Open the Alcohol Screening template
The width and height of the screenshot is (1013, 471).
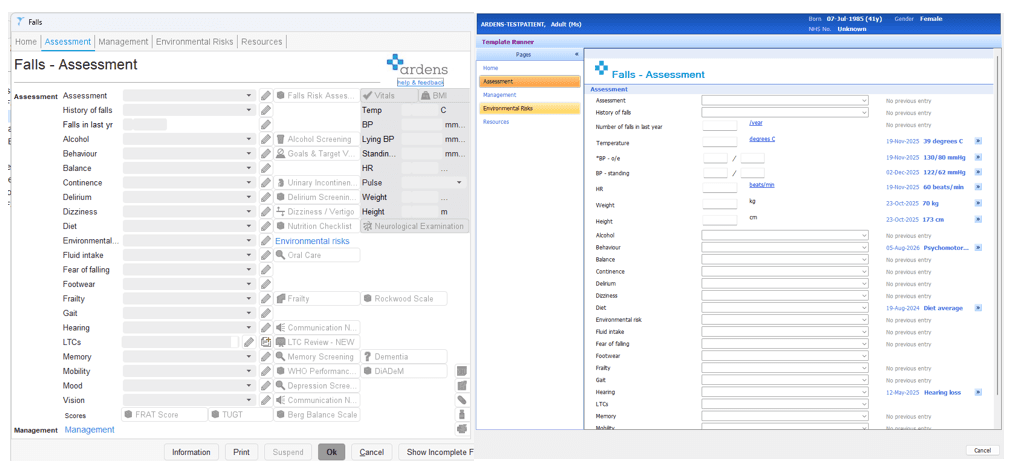point(317,139)
